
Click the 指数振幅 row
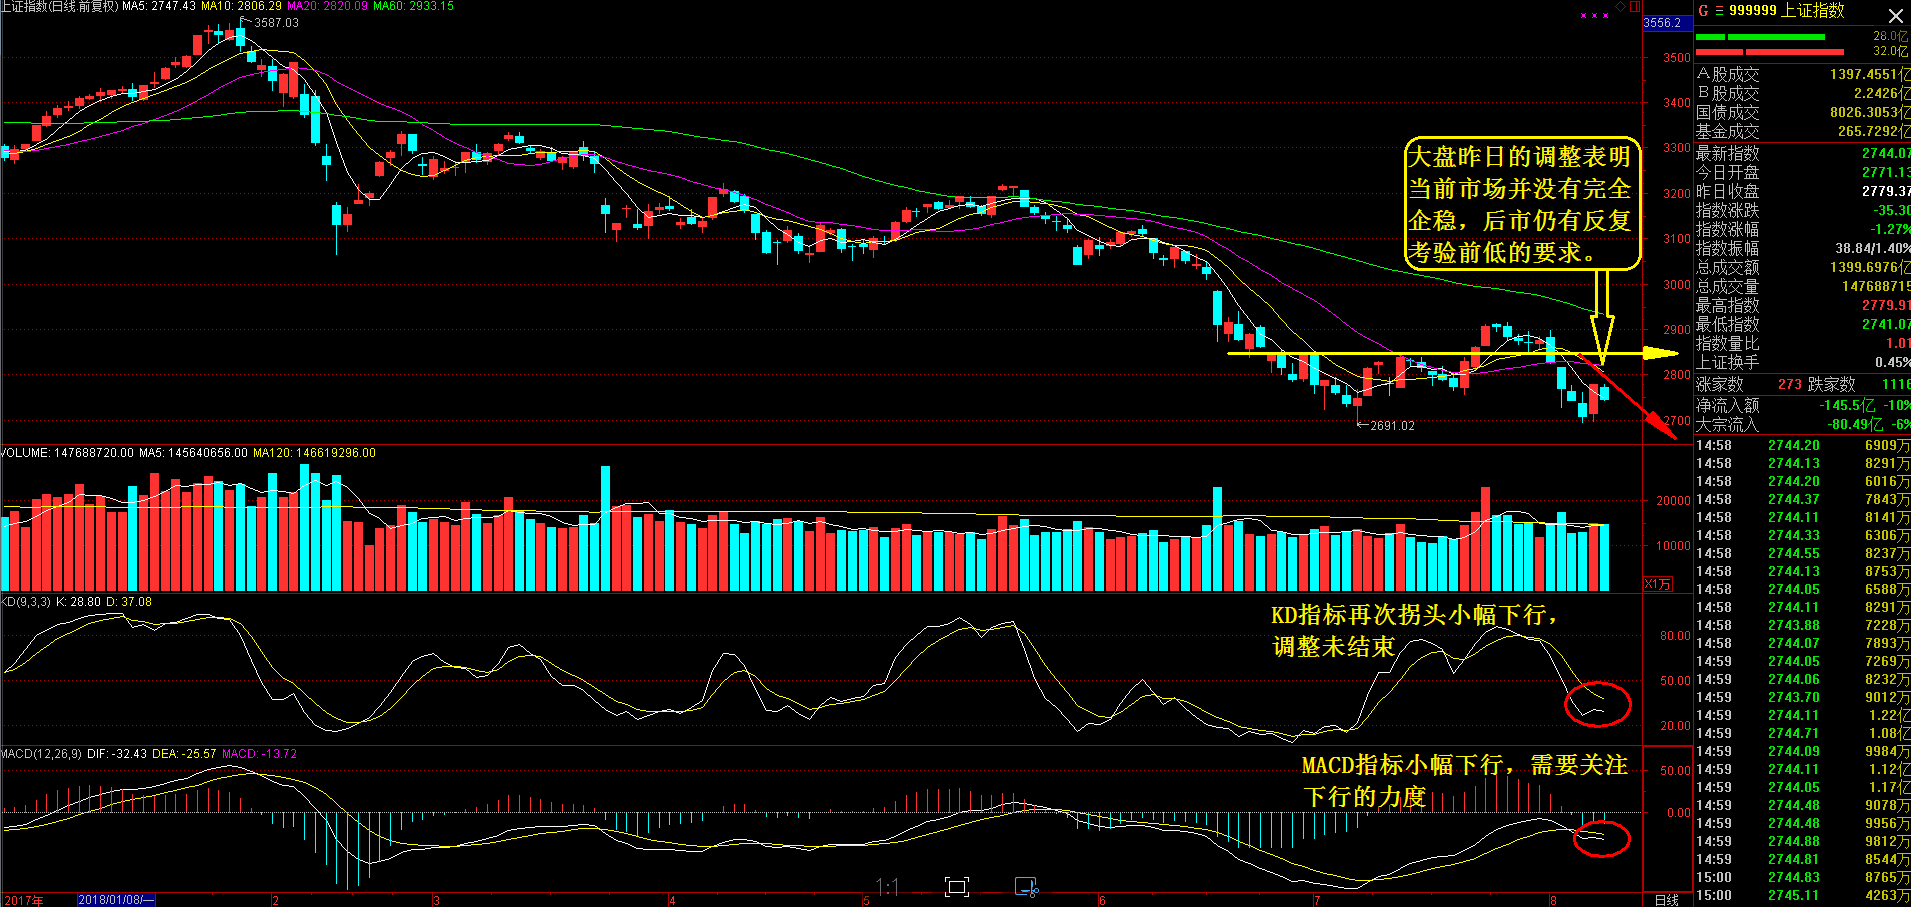[x=1802, y=249]
